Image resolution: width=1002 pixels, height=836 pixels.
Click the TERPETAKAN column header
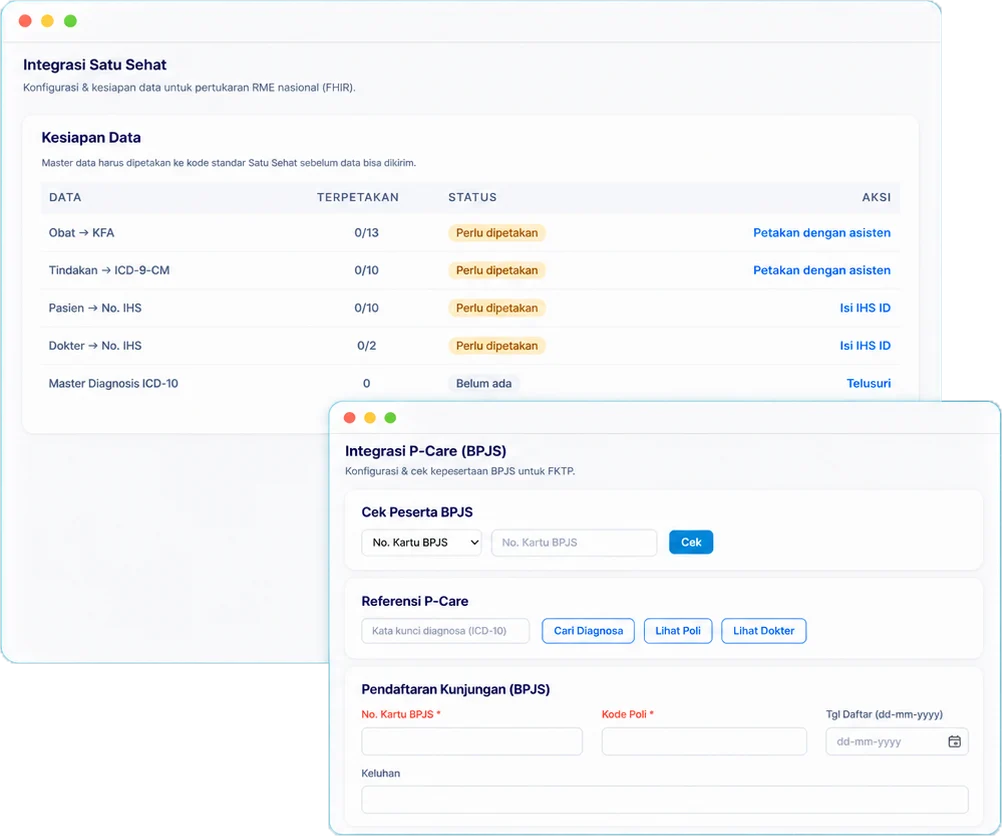(x=358, y=197)
